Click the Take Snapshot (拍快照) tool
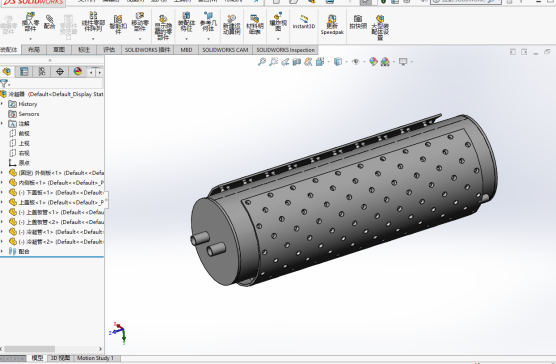This screenshot has height=364, width=556. [358, 22]
